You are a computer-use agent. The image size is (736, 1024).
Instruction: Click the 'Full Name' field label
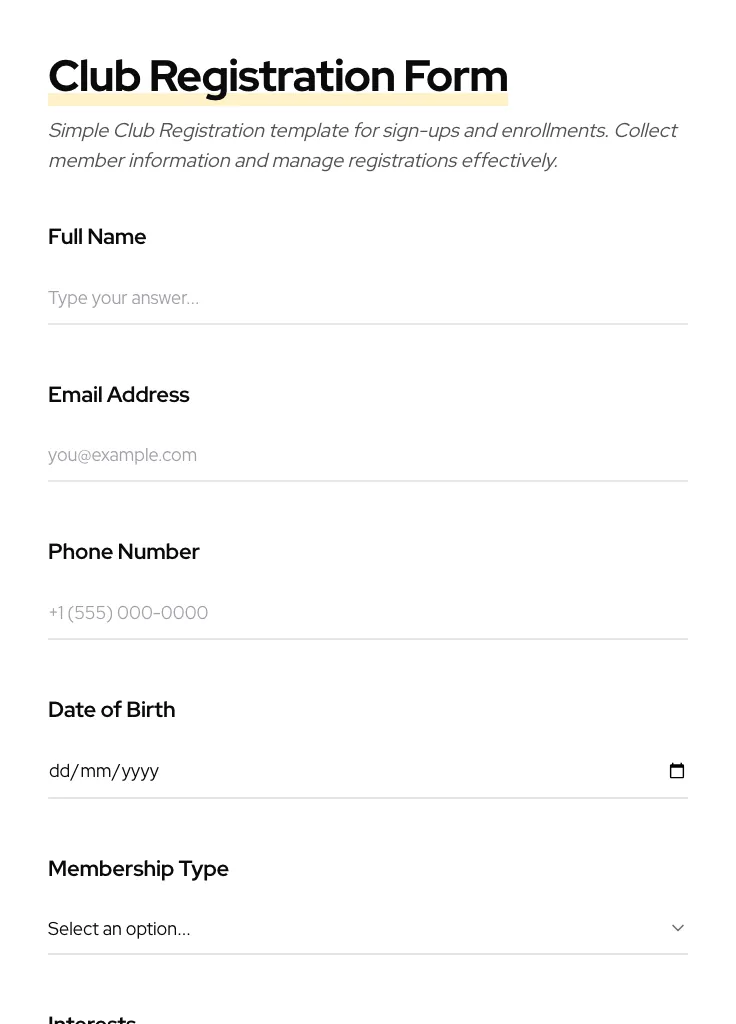tap(97, 237)
